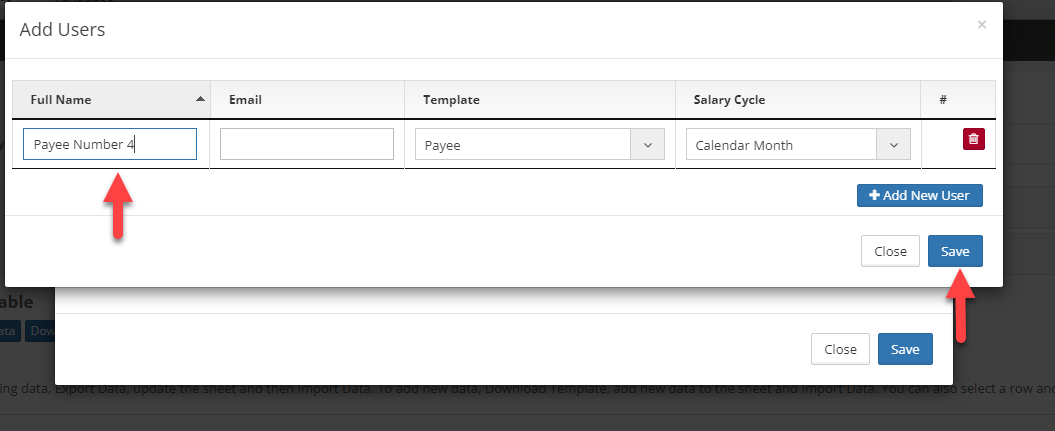
Task: Click the Salary Cycle column header
Action: [x=729, y=100]
